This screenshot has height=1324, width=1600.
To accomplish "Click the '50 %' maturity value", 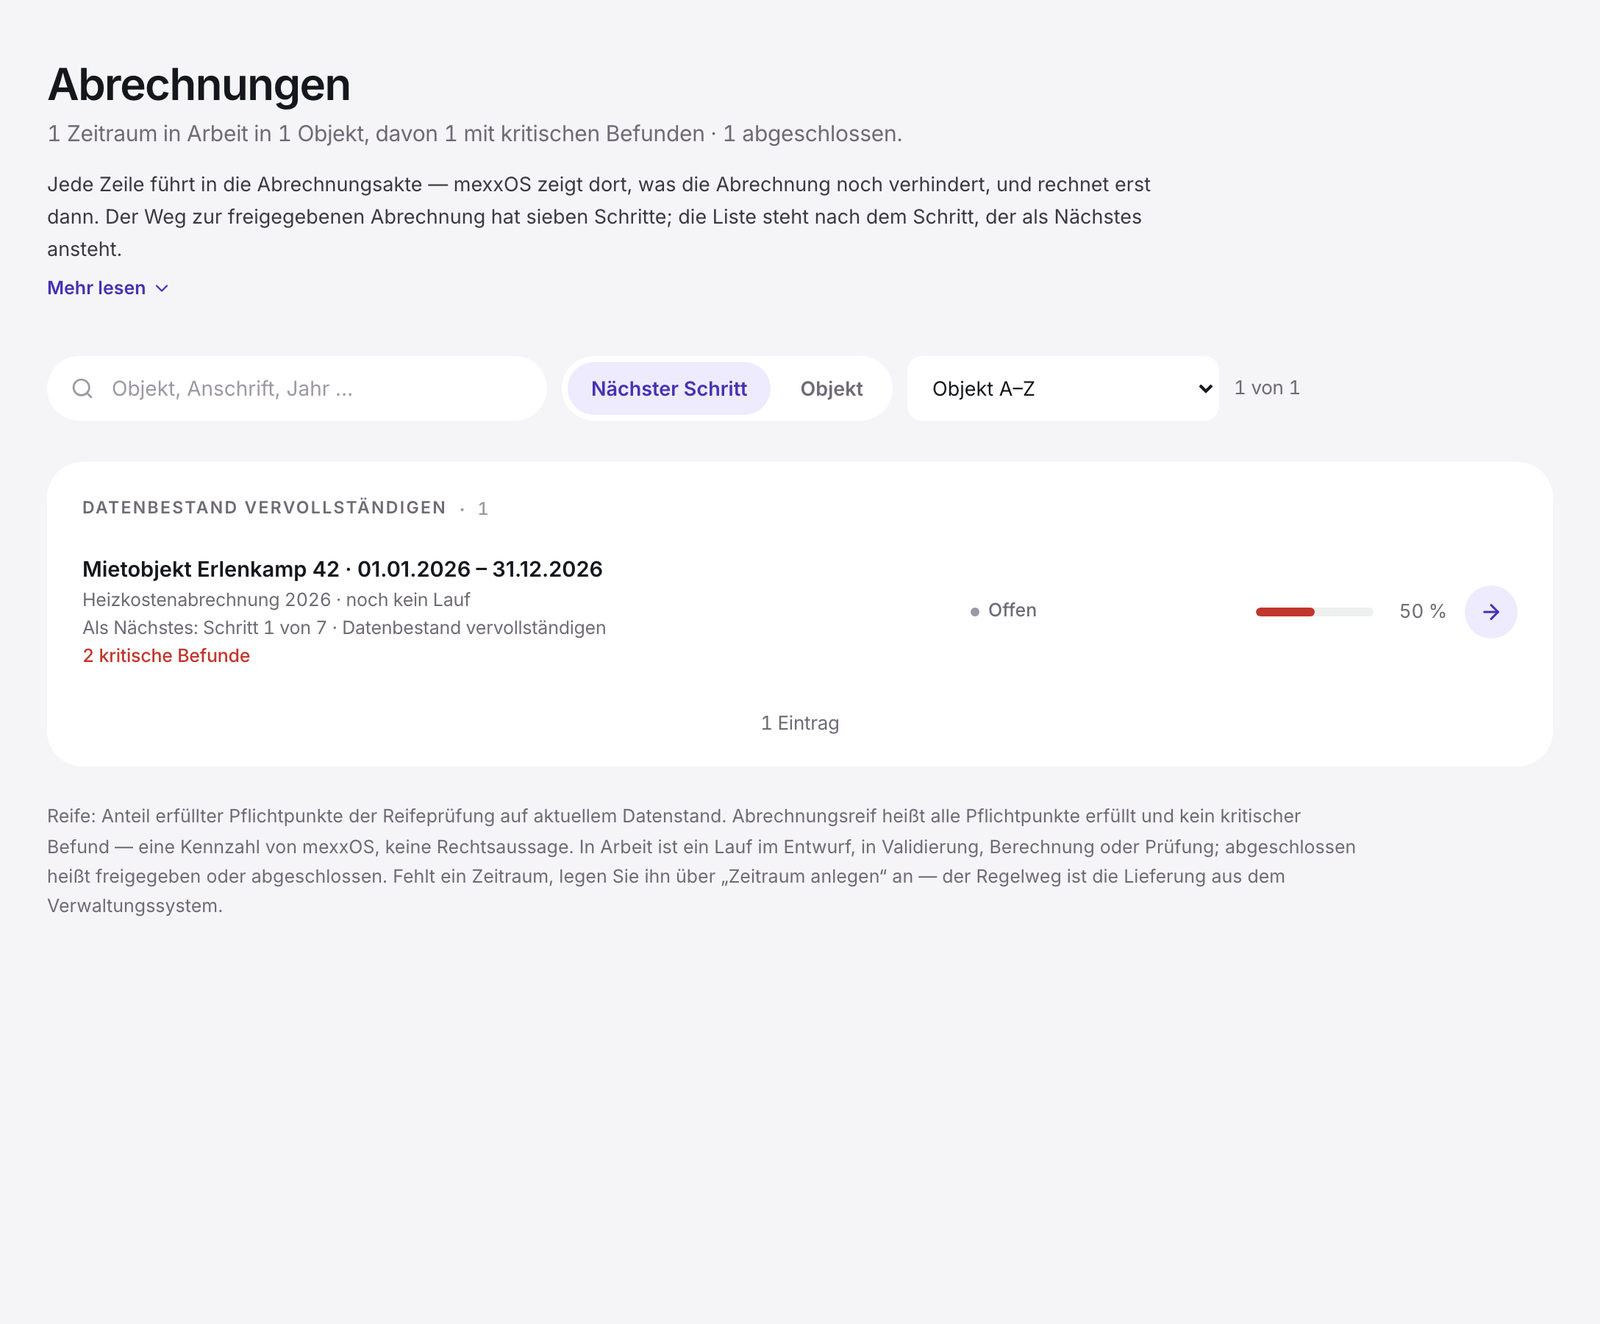I will (1422, 611).
